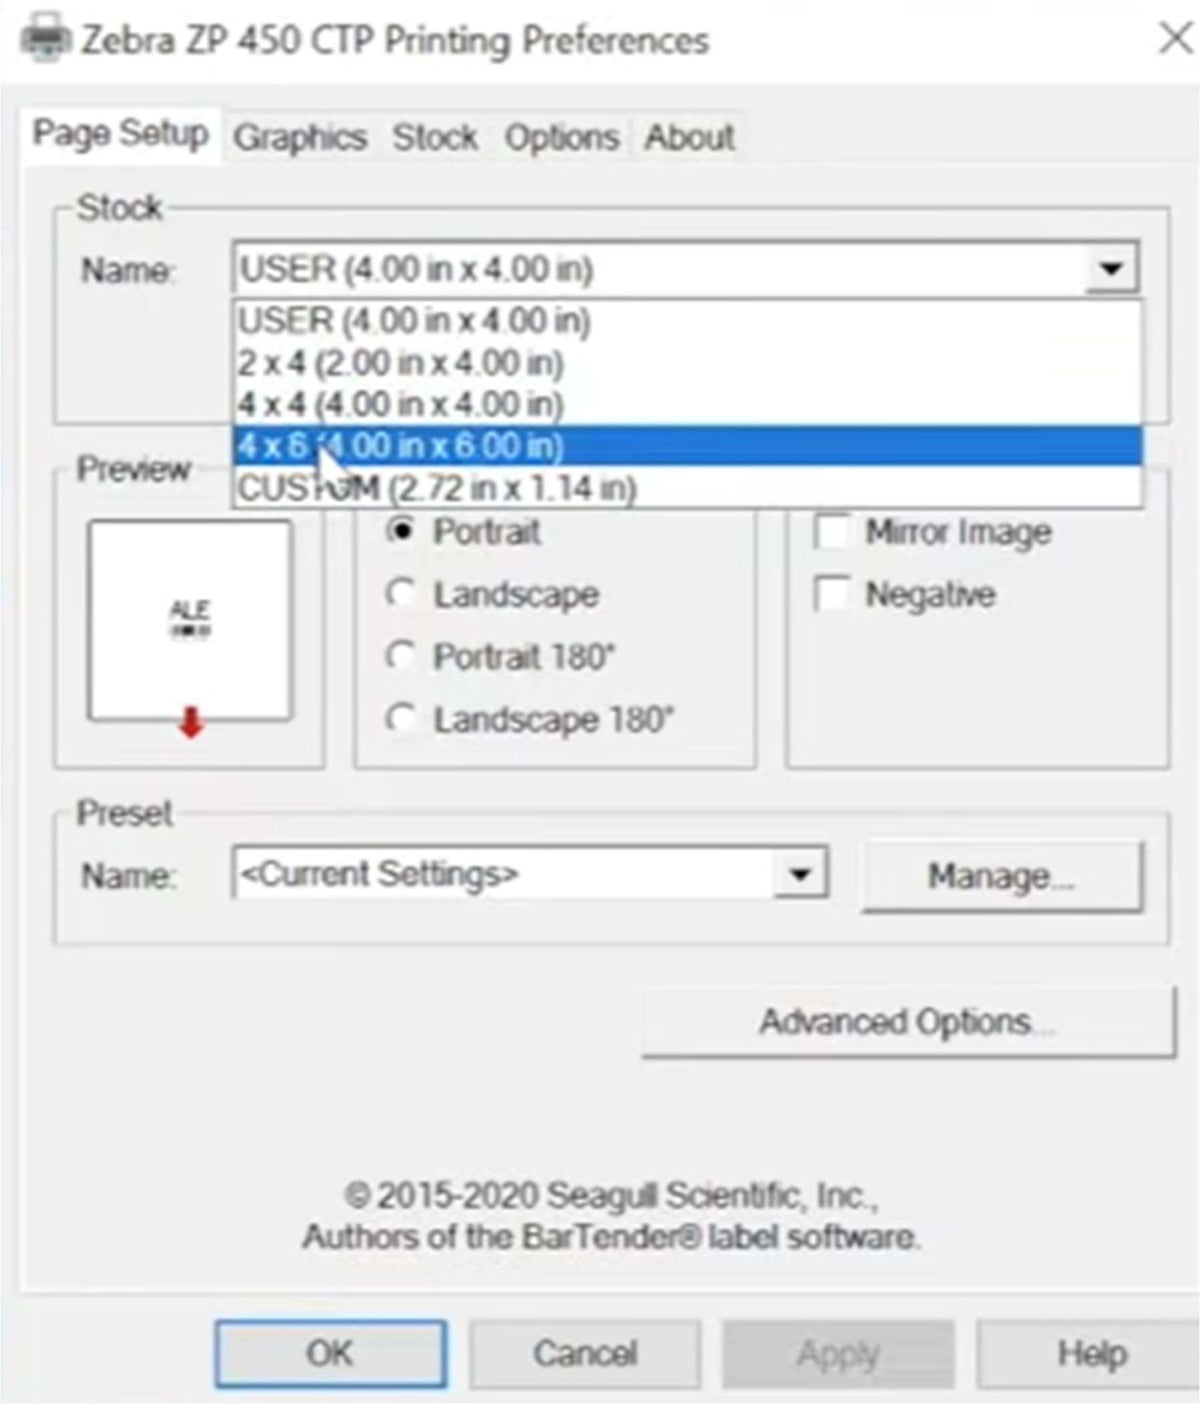Switch to the Options tab
Viewport: 1200px width, 1404px height.
coord(561,137)
